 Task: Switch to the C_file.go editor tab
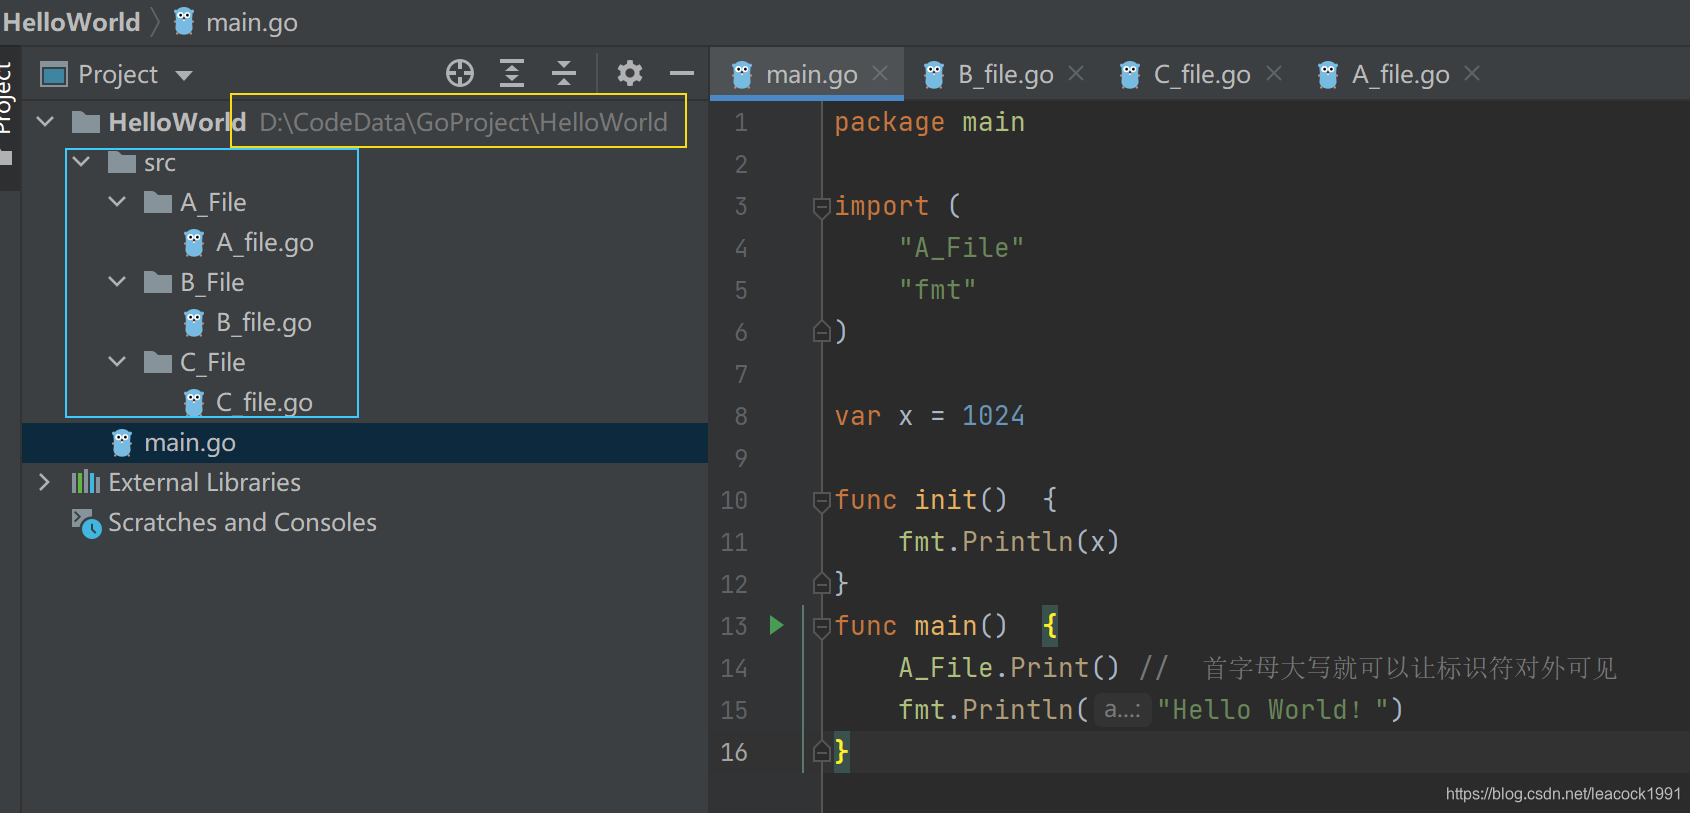pos(1202,74)
